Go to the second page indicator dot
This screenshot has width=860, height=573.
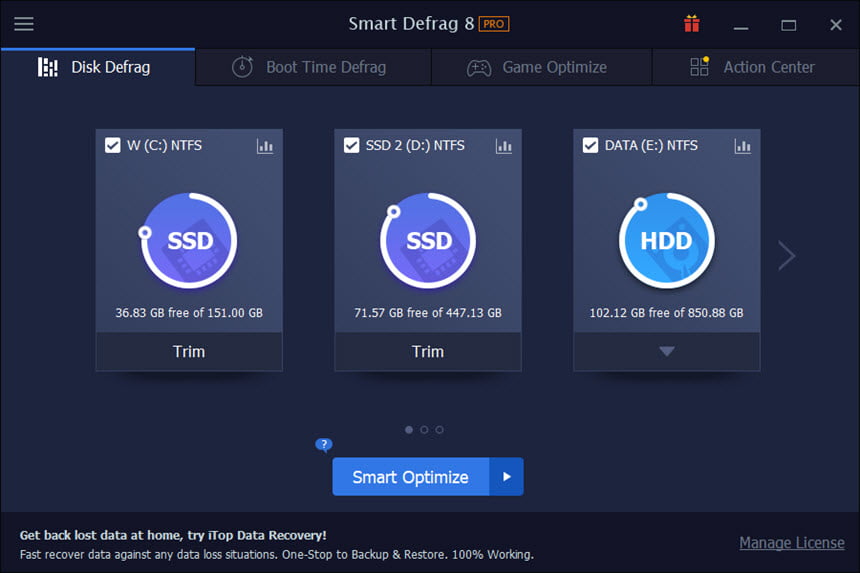coord(424,430)
